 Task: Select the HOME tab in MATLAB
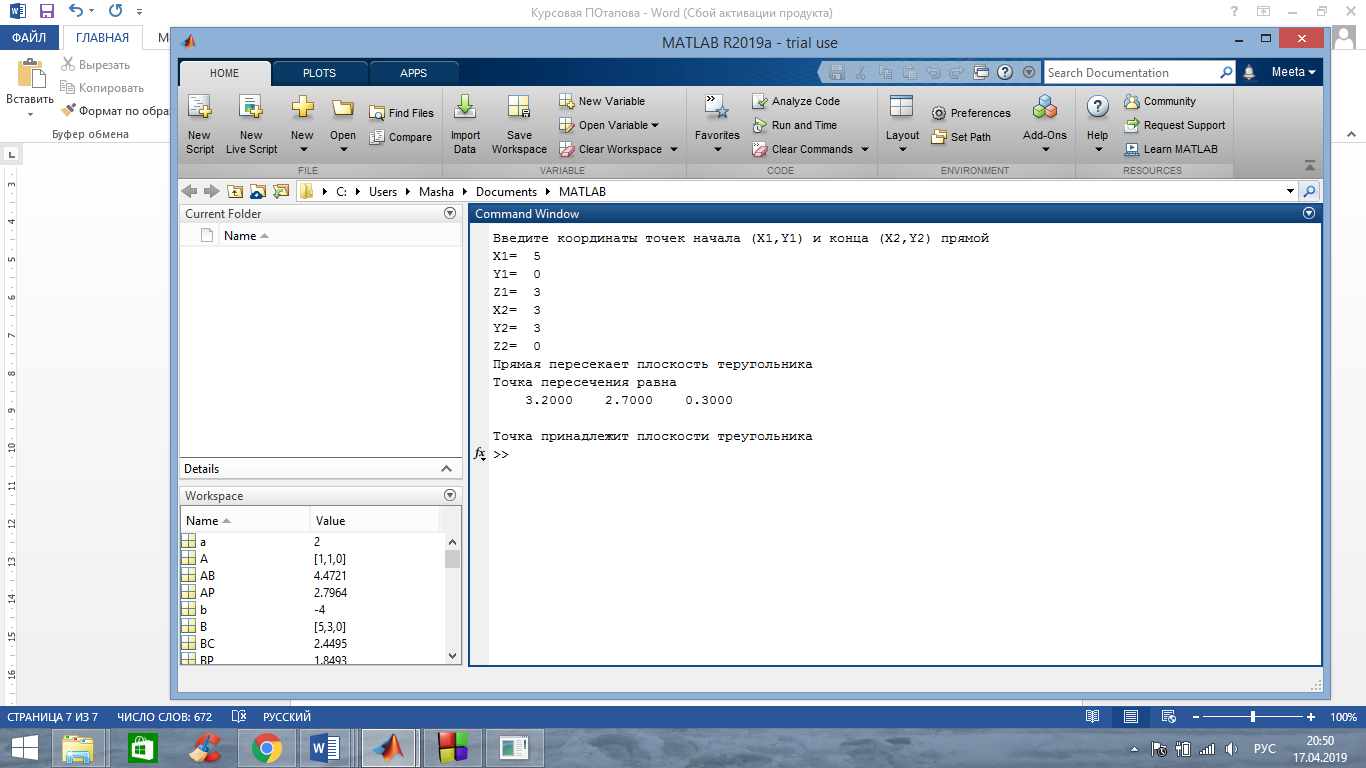(x=224, y=73)
